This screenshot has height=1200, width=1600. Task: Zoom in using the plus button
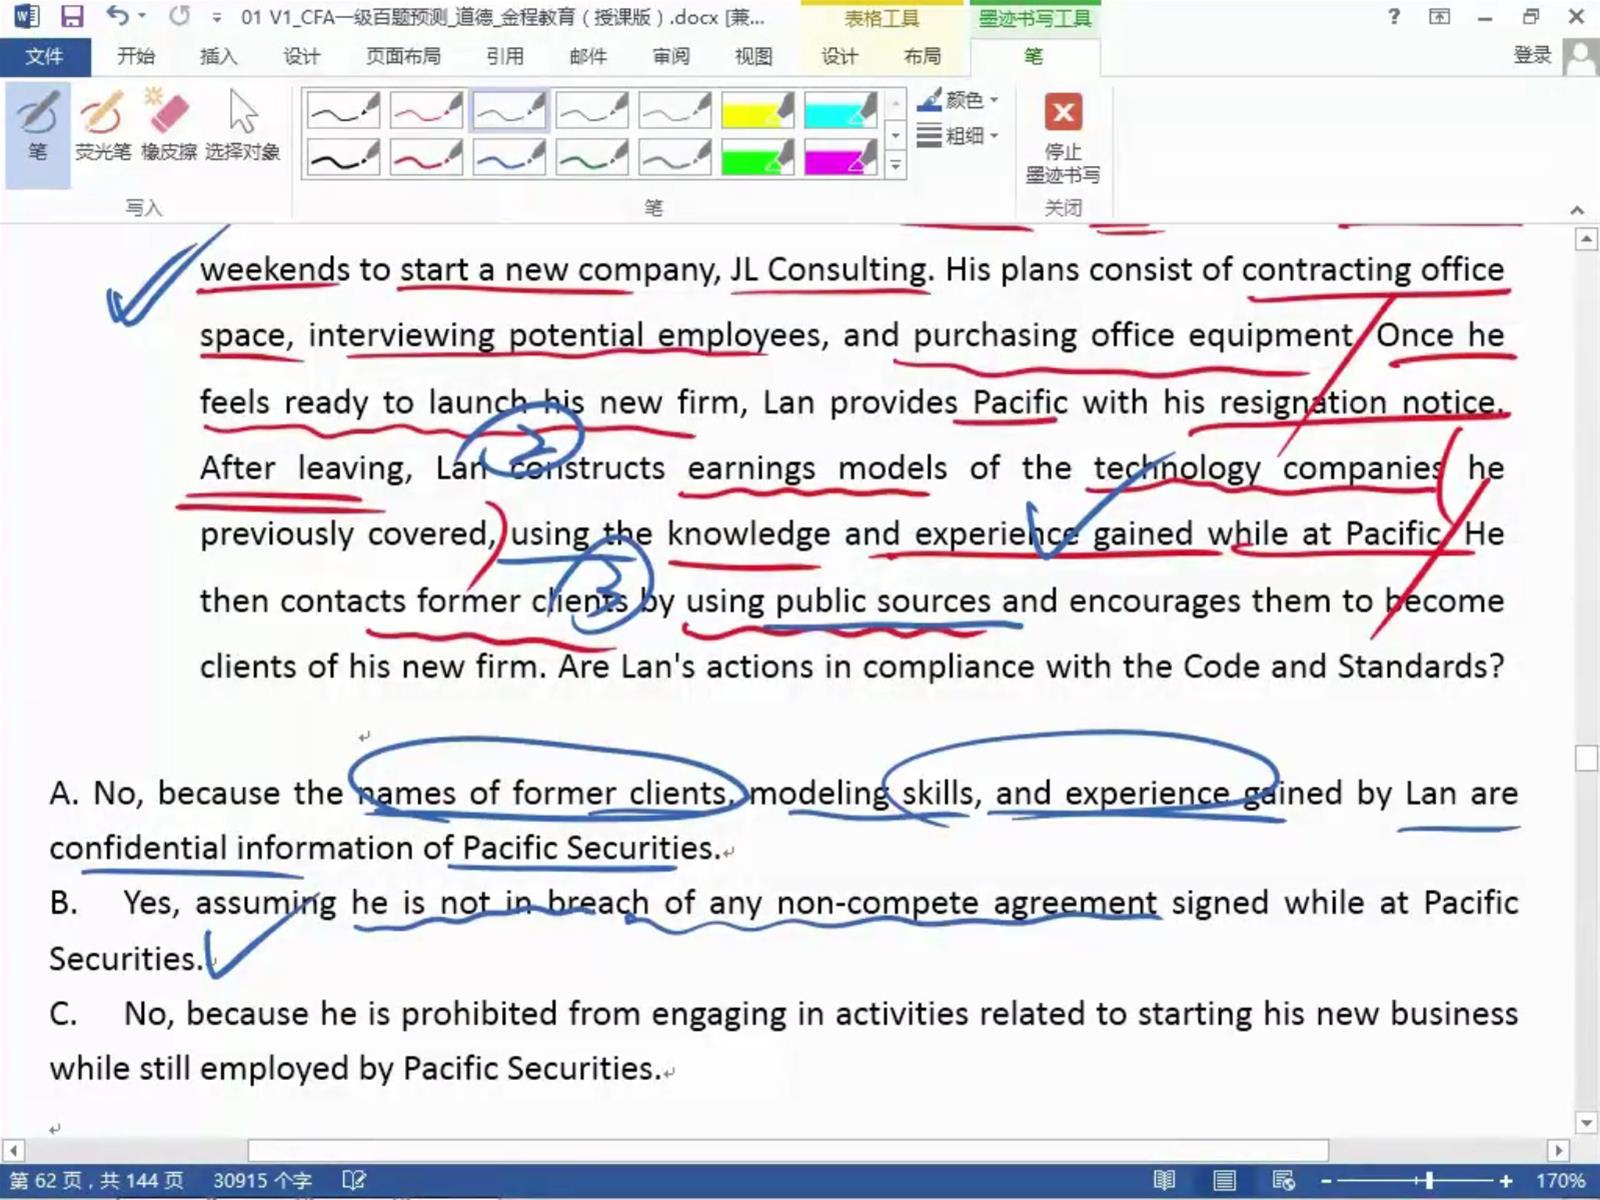(1506, 1181)
